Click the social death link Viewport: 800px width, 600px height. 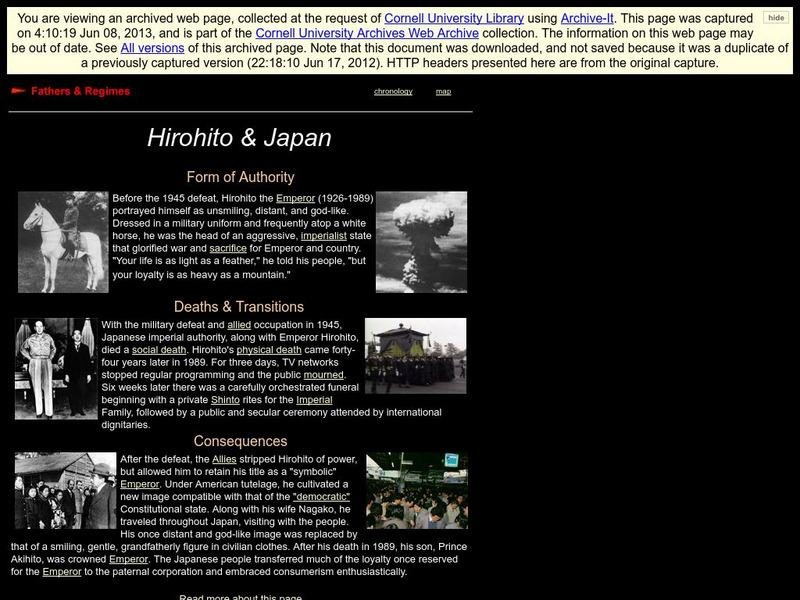[x=158, y=350]
